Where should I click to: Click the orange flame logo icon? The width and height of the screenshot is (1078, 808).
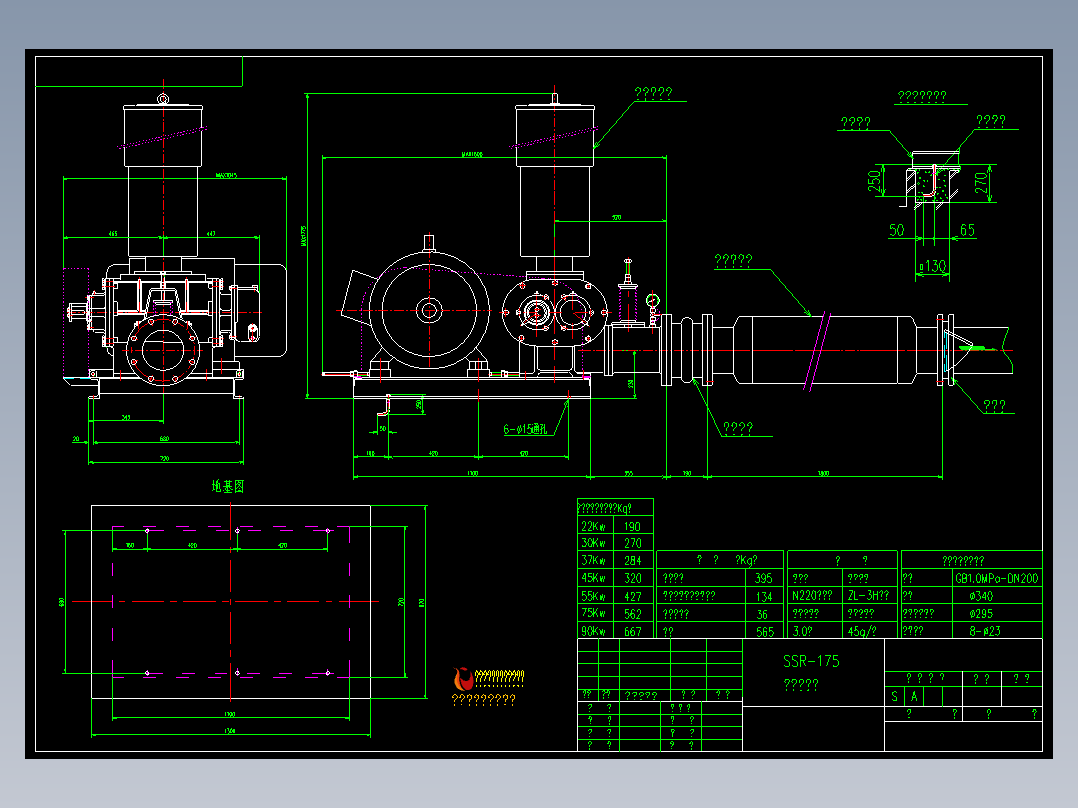tap(463, 679)
